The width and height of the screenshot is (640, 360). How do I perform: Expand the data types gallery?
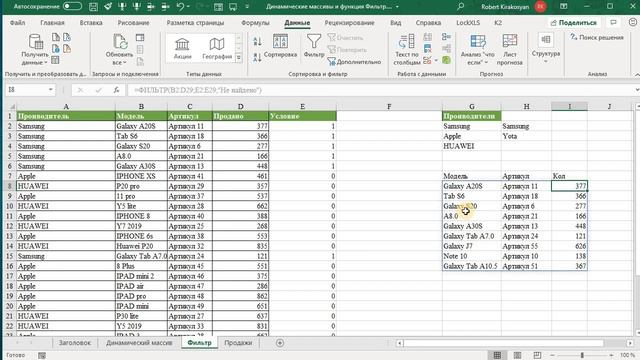239,58
